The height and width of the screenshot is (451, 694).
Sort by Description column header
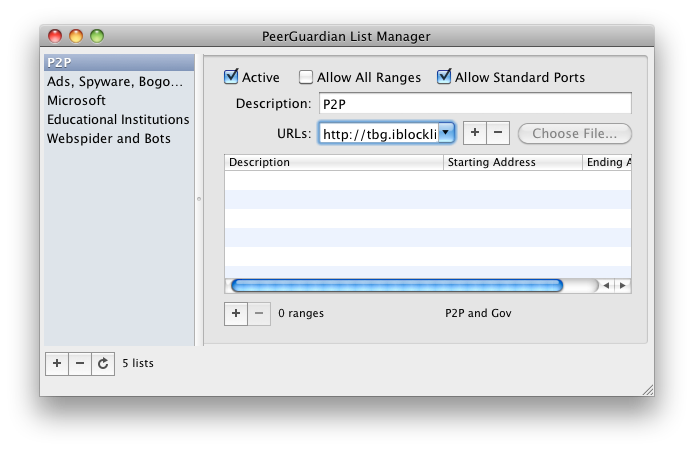click(334, 162)
